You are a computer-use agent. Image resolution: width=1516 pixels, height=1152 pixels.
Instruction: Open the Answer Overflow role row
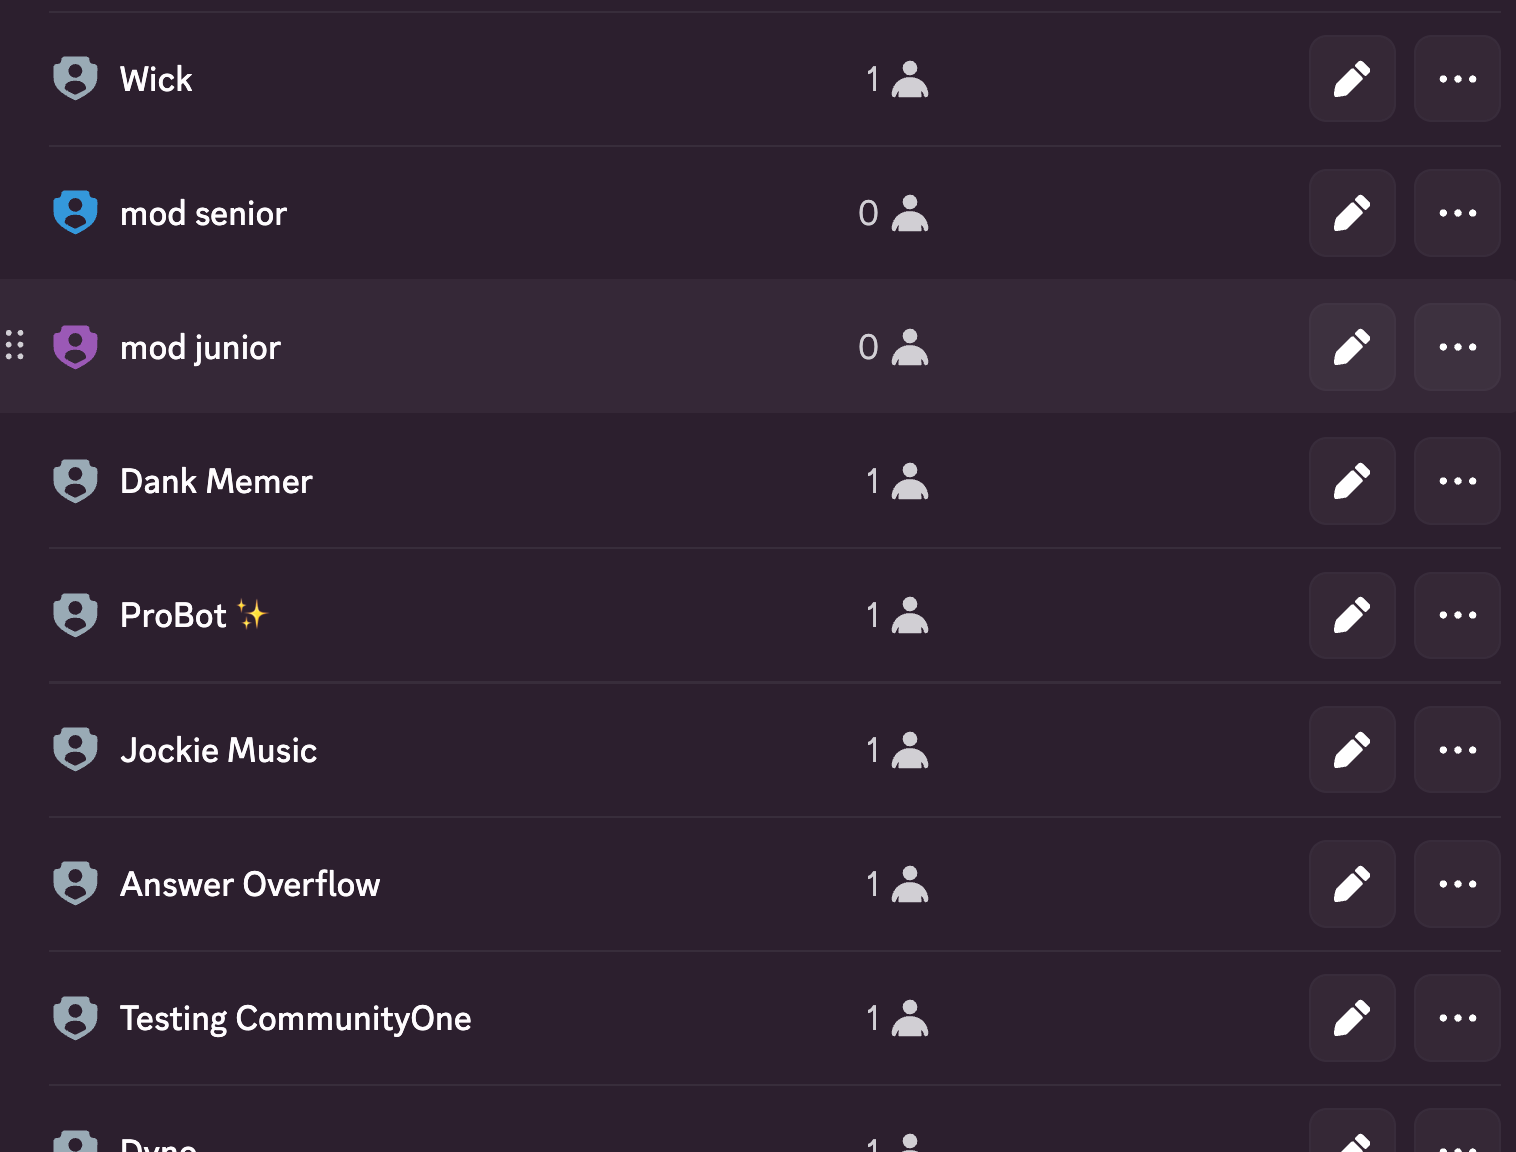(250, 884)
